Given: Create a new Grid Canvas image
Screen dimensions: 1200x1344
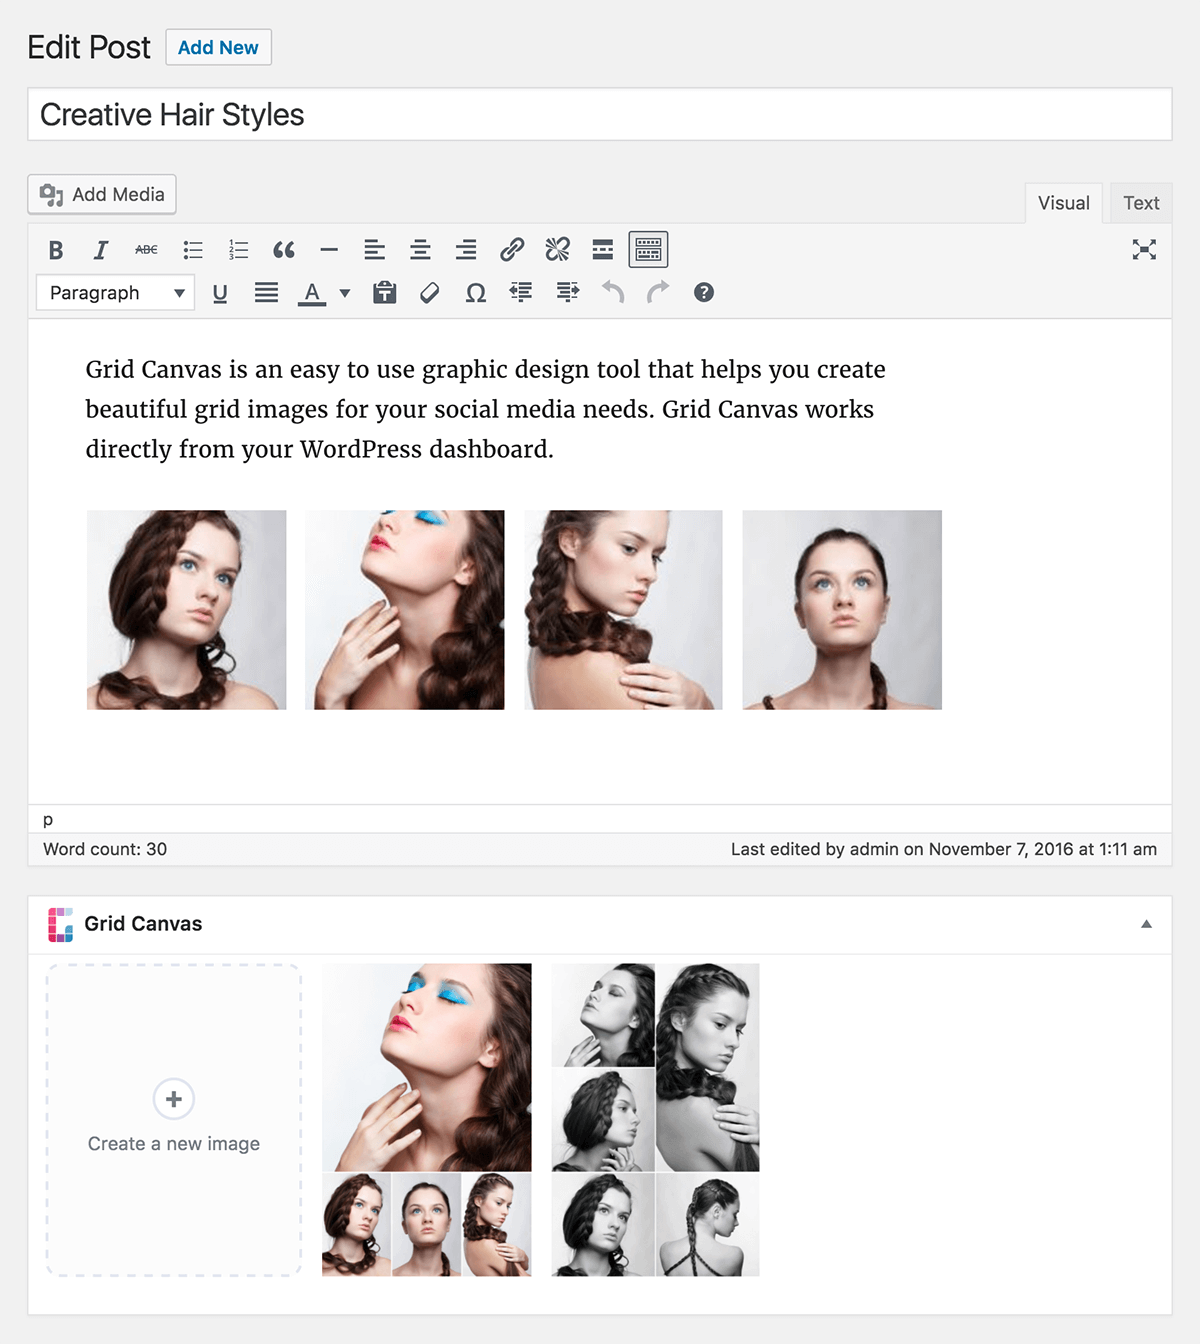Looking at the screenshot, I should [x=174, y=1120].
